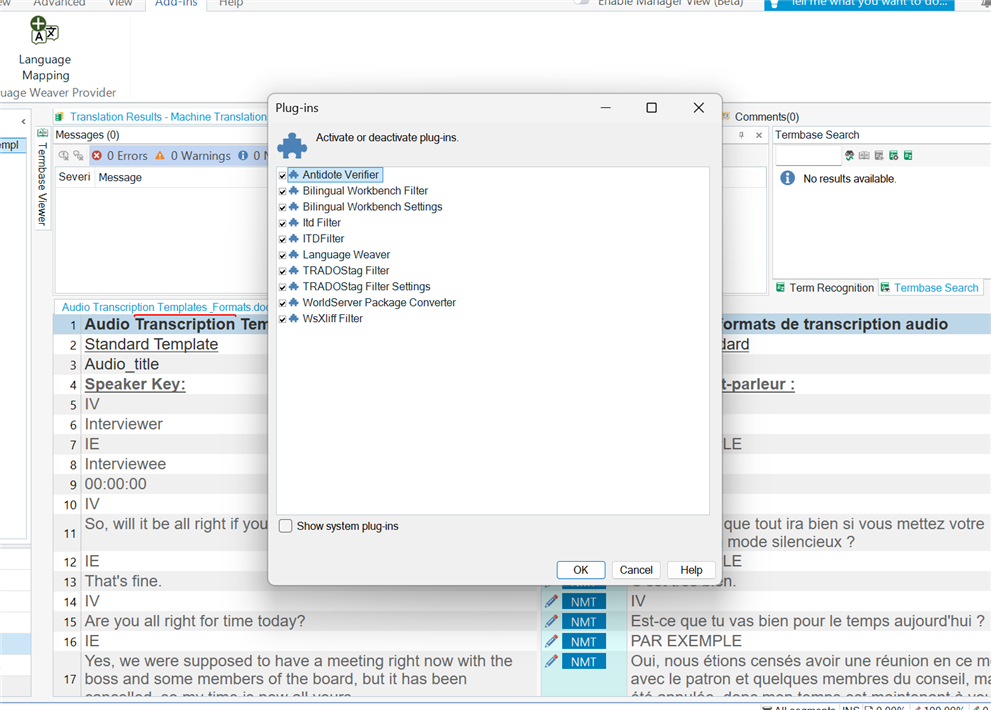This screenshot has width=991, height=710.
Task: Disable the Language Weaver plug-in checkbox
Action: pyautogui.click(x=283, y=255)
